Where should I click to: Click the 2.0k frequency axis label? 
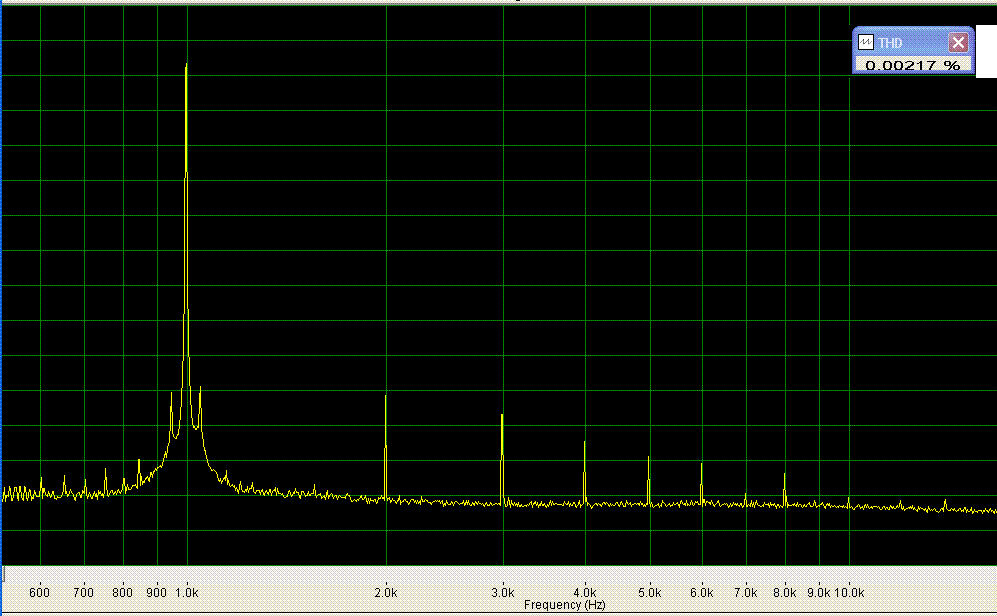click(386, 592)
